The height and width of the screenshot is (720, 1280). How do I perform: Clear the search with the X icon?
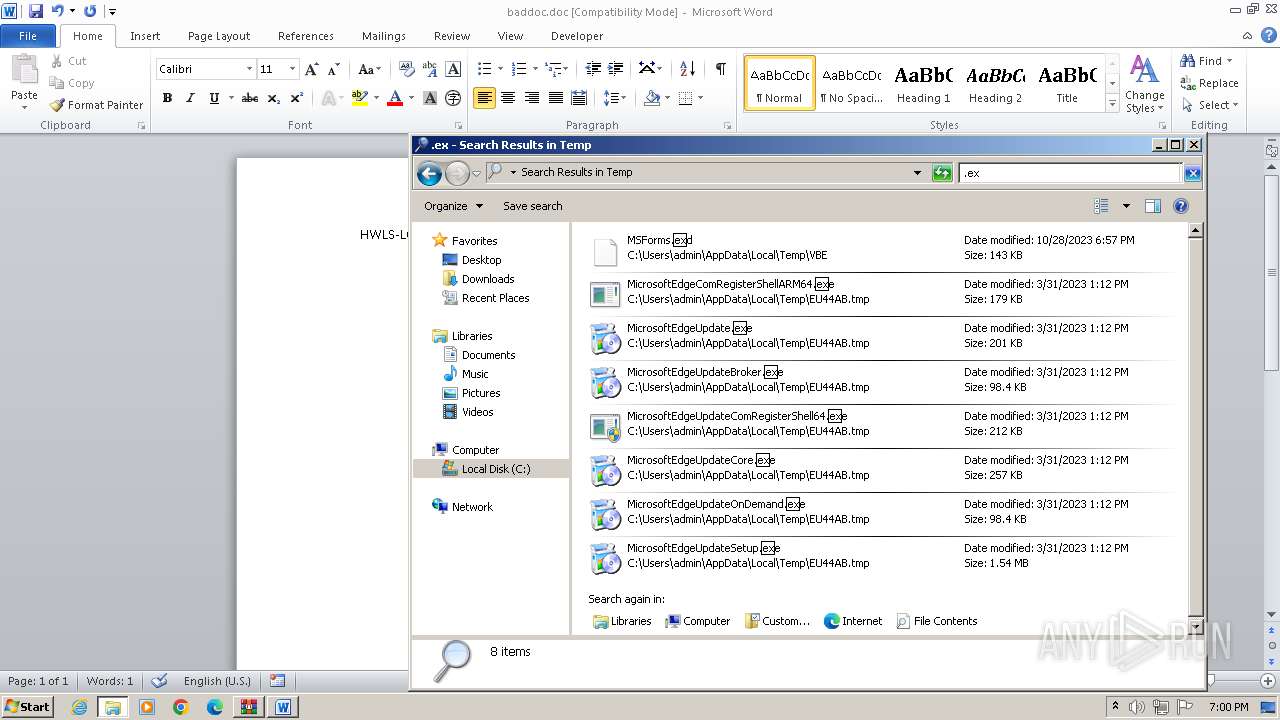[x=1192, y=173]
